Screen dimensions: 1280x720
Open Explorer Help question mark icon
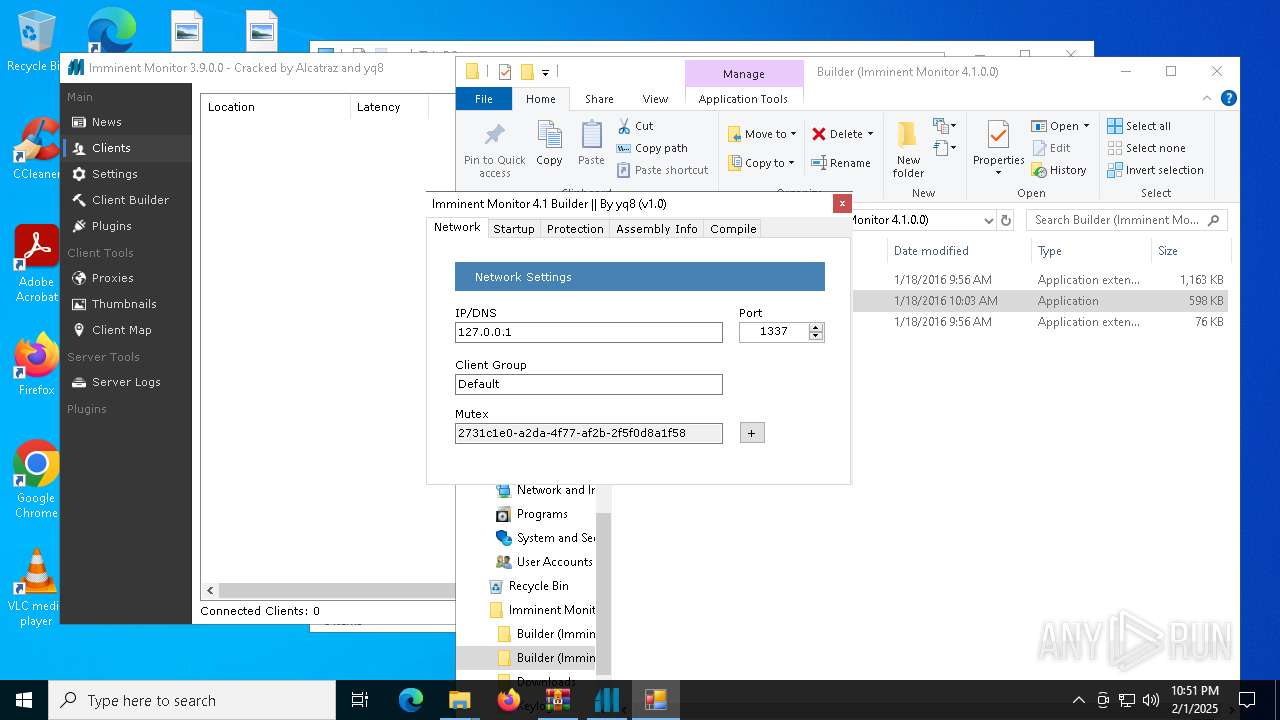click(x=1229, y=98)
